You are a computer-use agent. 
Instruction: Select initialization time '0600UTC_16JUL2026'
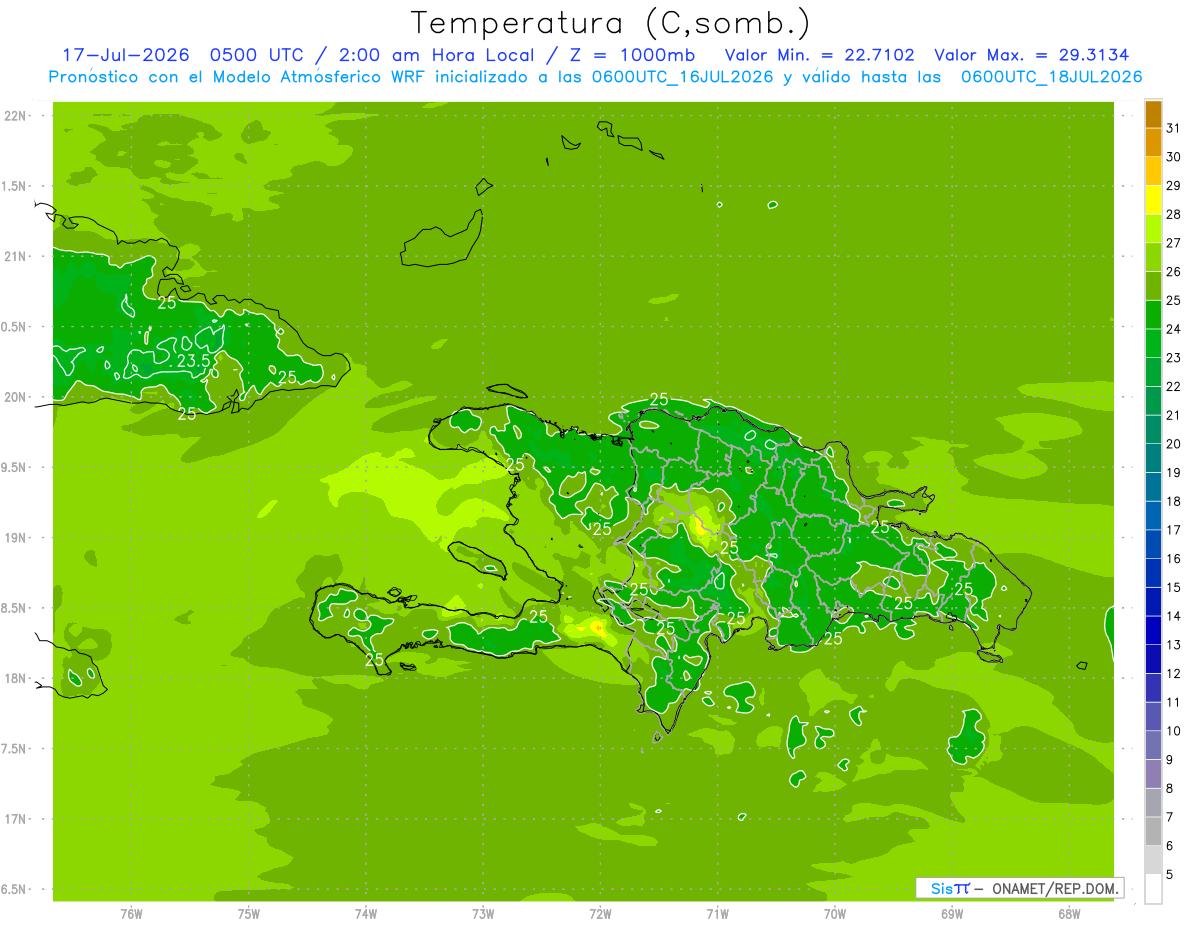tap(682, 77)
